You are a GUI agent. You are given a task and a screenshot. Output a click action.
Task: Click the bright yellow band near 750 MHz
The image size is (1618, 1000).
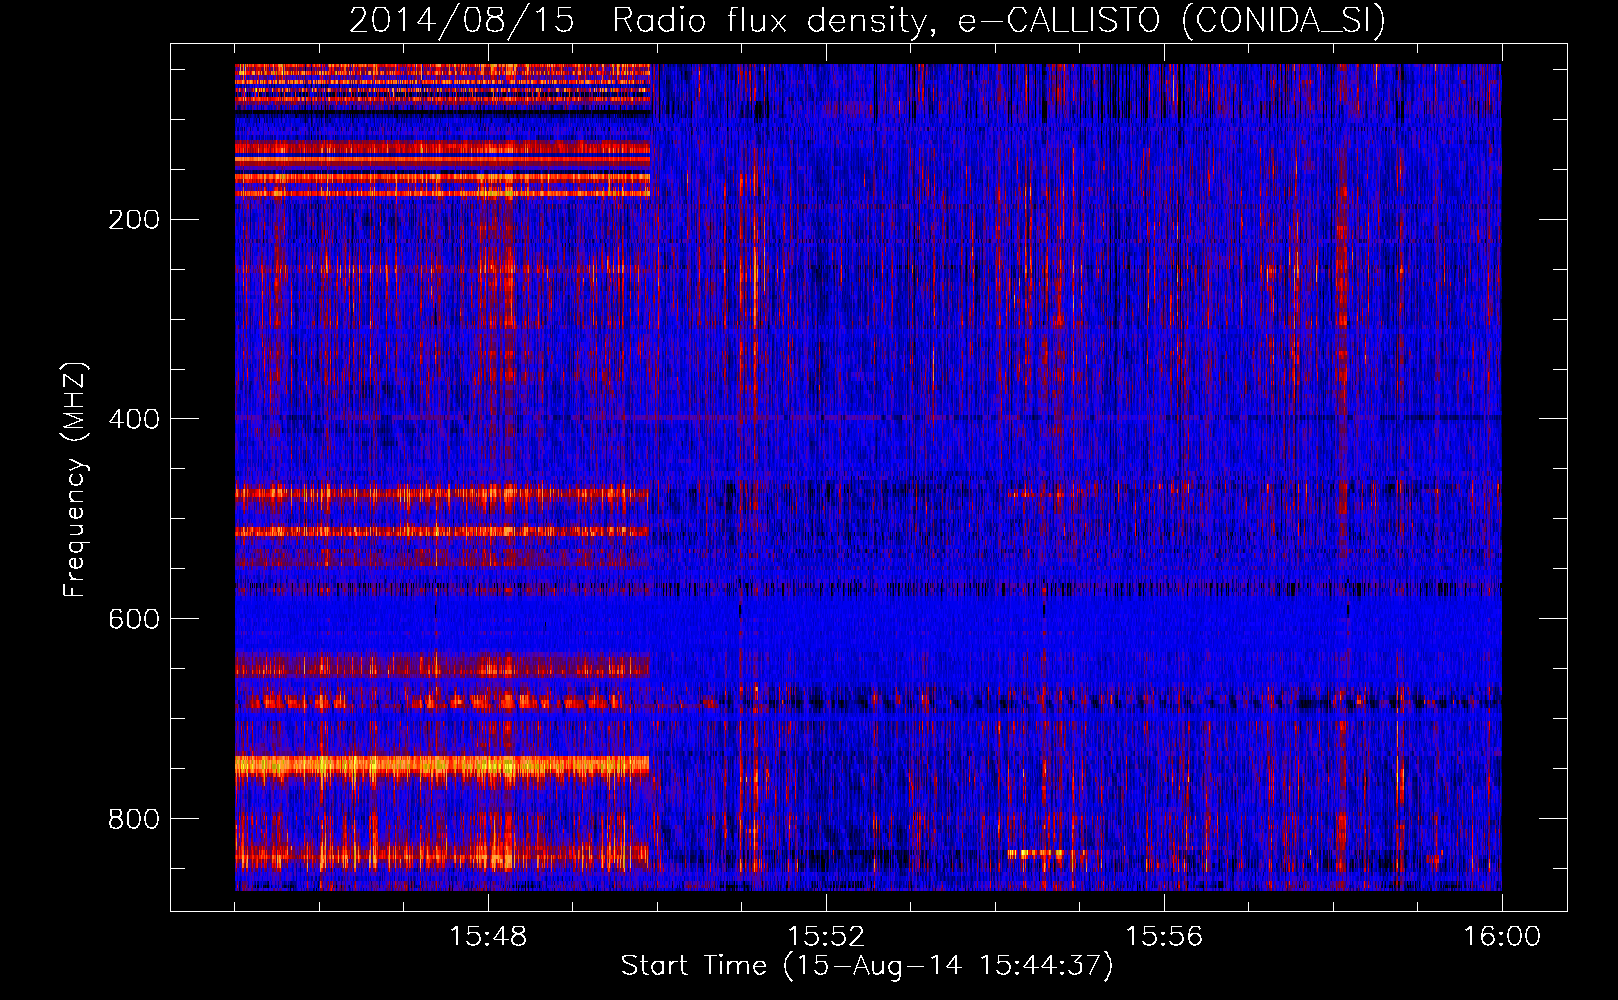click(442, 767)
